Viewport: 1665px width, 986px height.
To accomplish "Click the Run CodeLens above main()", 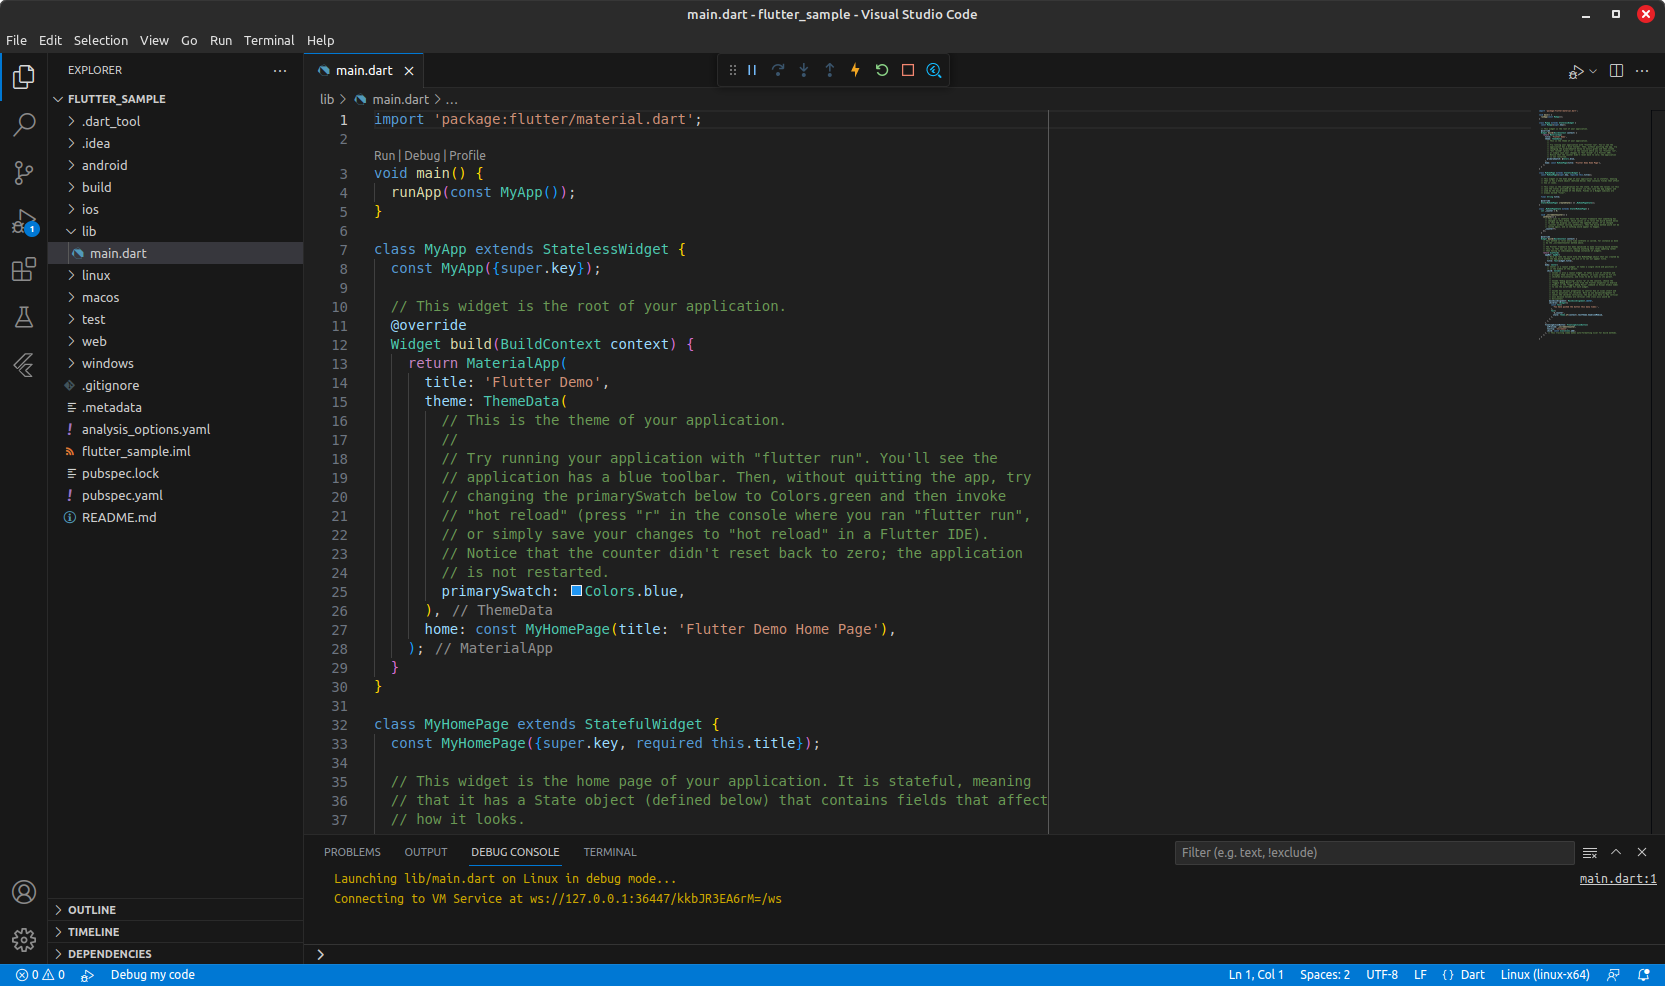I will [x=384, y=155].
